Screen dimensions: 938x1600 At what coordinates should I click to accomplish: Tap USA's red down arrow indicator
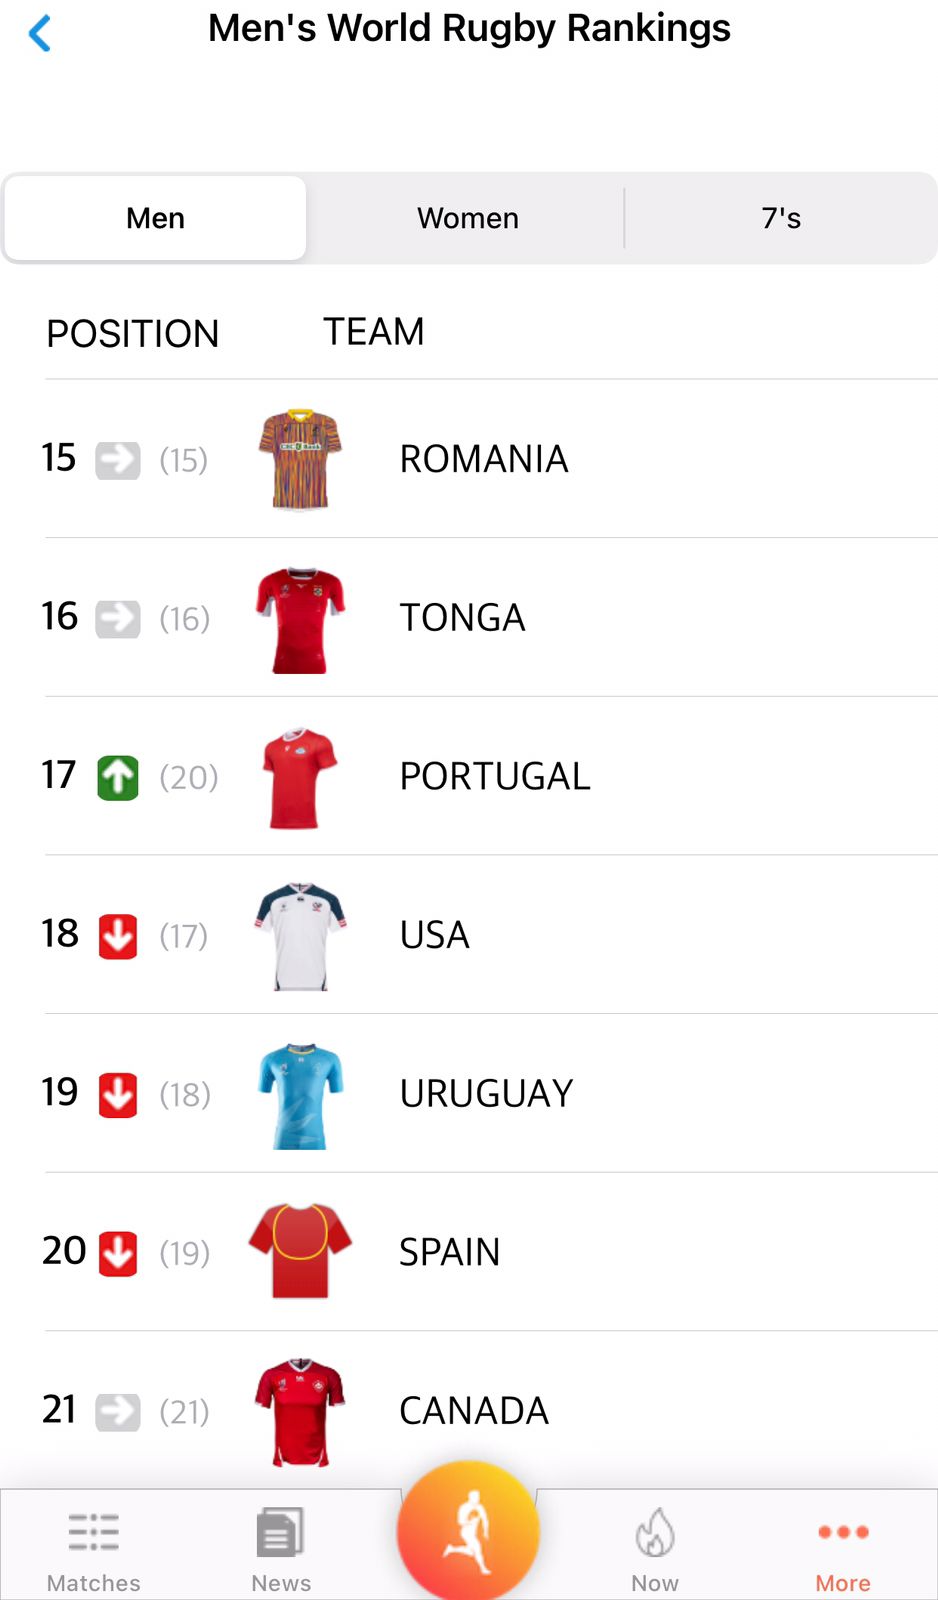(x=118, y=936)
